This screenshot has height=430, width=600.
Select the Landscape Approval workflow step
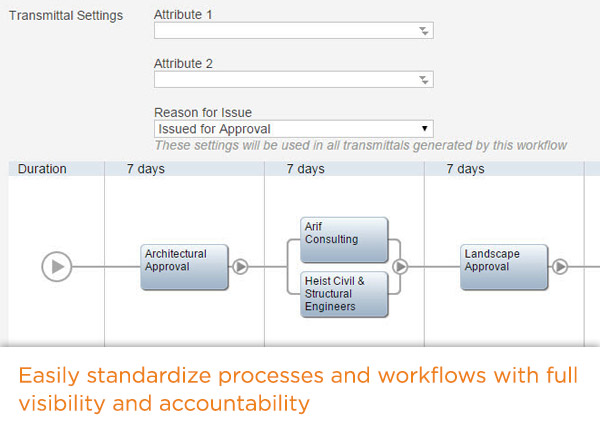pyautogui.click(x=504, y=267)
